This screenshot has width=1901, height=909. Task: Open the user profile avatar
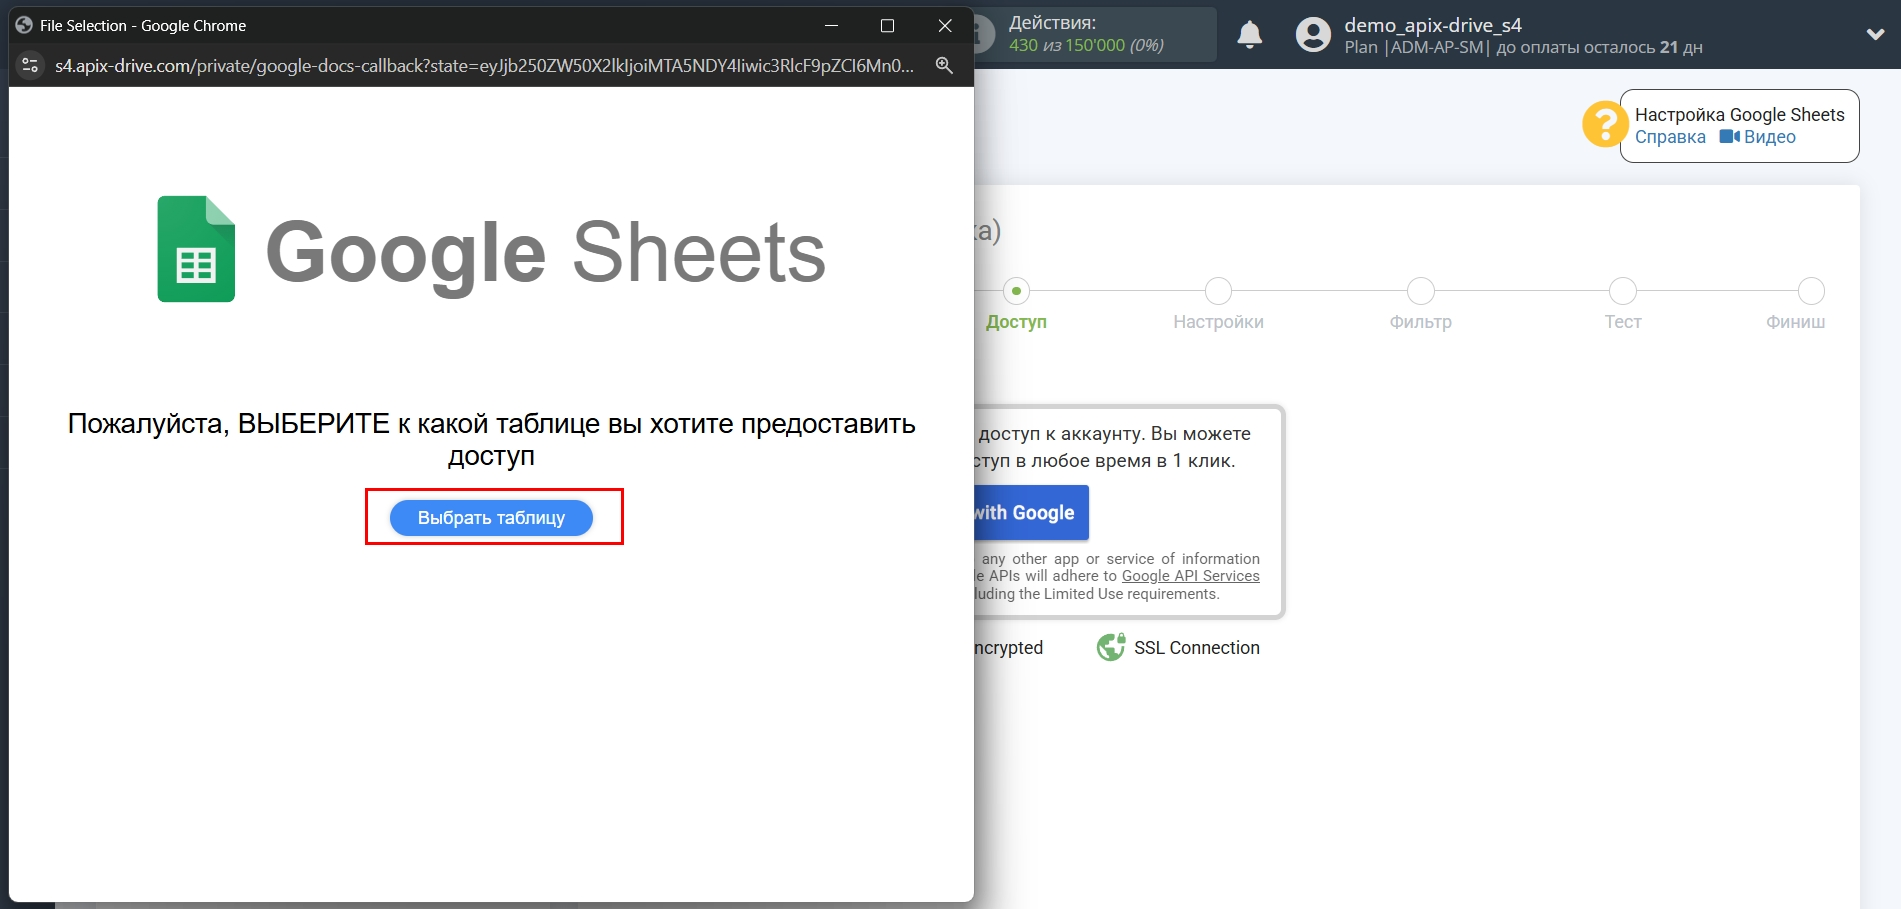1311,33
